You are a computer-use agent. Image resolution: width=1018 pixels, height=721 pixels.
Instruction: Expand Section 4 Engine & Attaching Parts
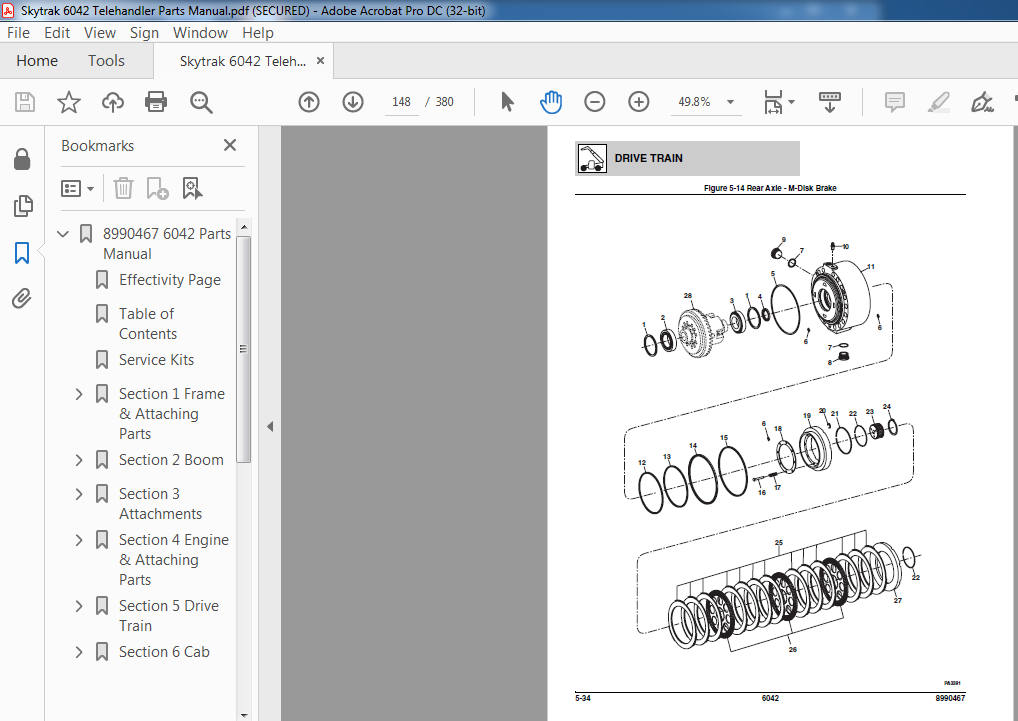point(79,540)
